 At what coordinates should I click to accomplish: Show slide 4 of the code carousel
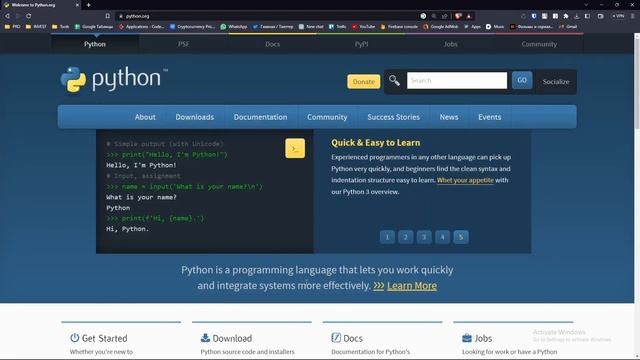[442, 237]
